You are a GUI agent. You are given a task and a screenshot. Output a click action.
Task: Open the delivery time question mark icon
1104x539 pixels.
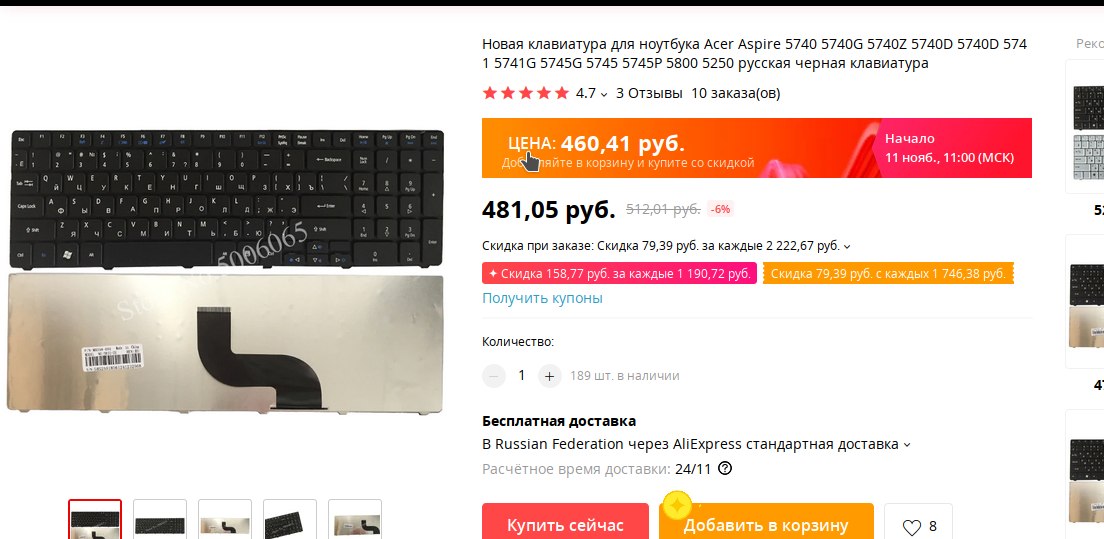(x=724, y=469)
